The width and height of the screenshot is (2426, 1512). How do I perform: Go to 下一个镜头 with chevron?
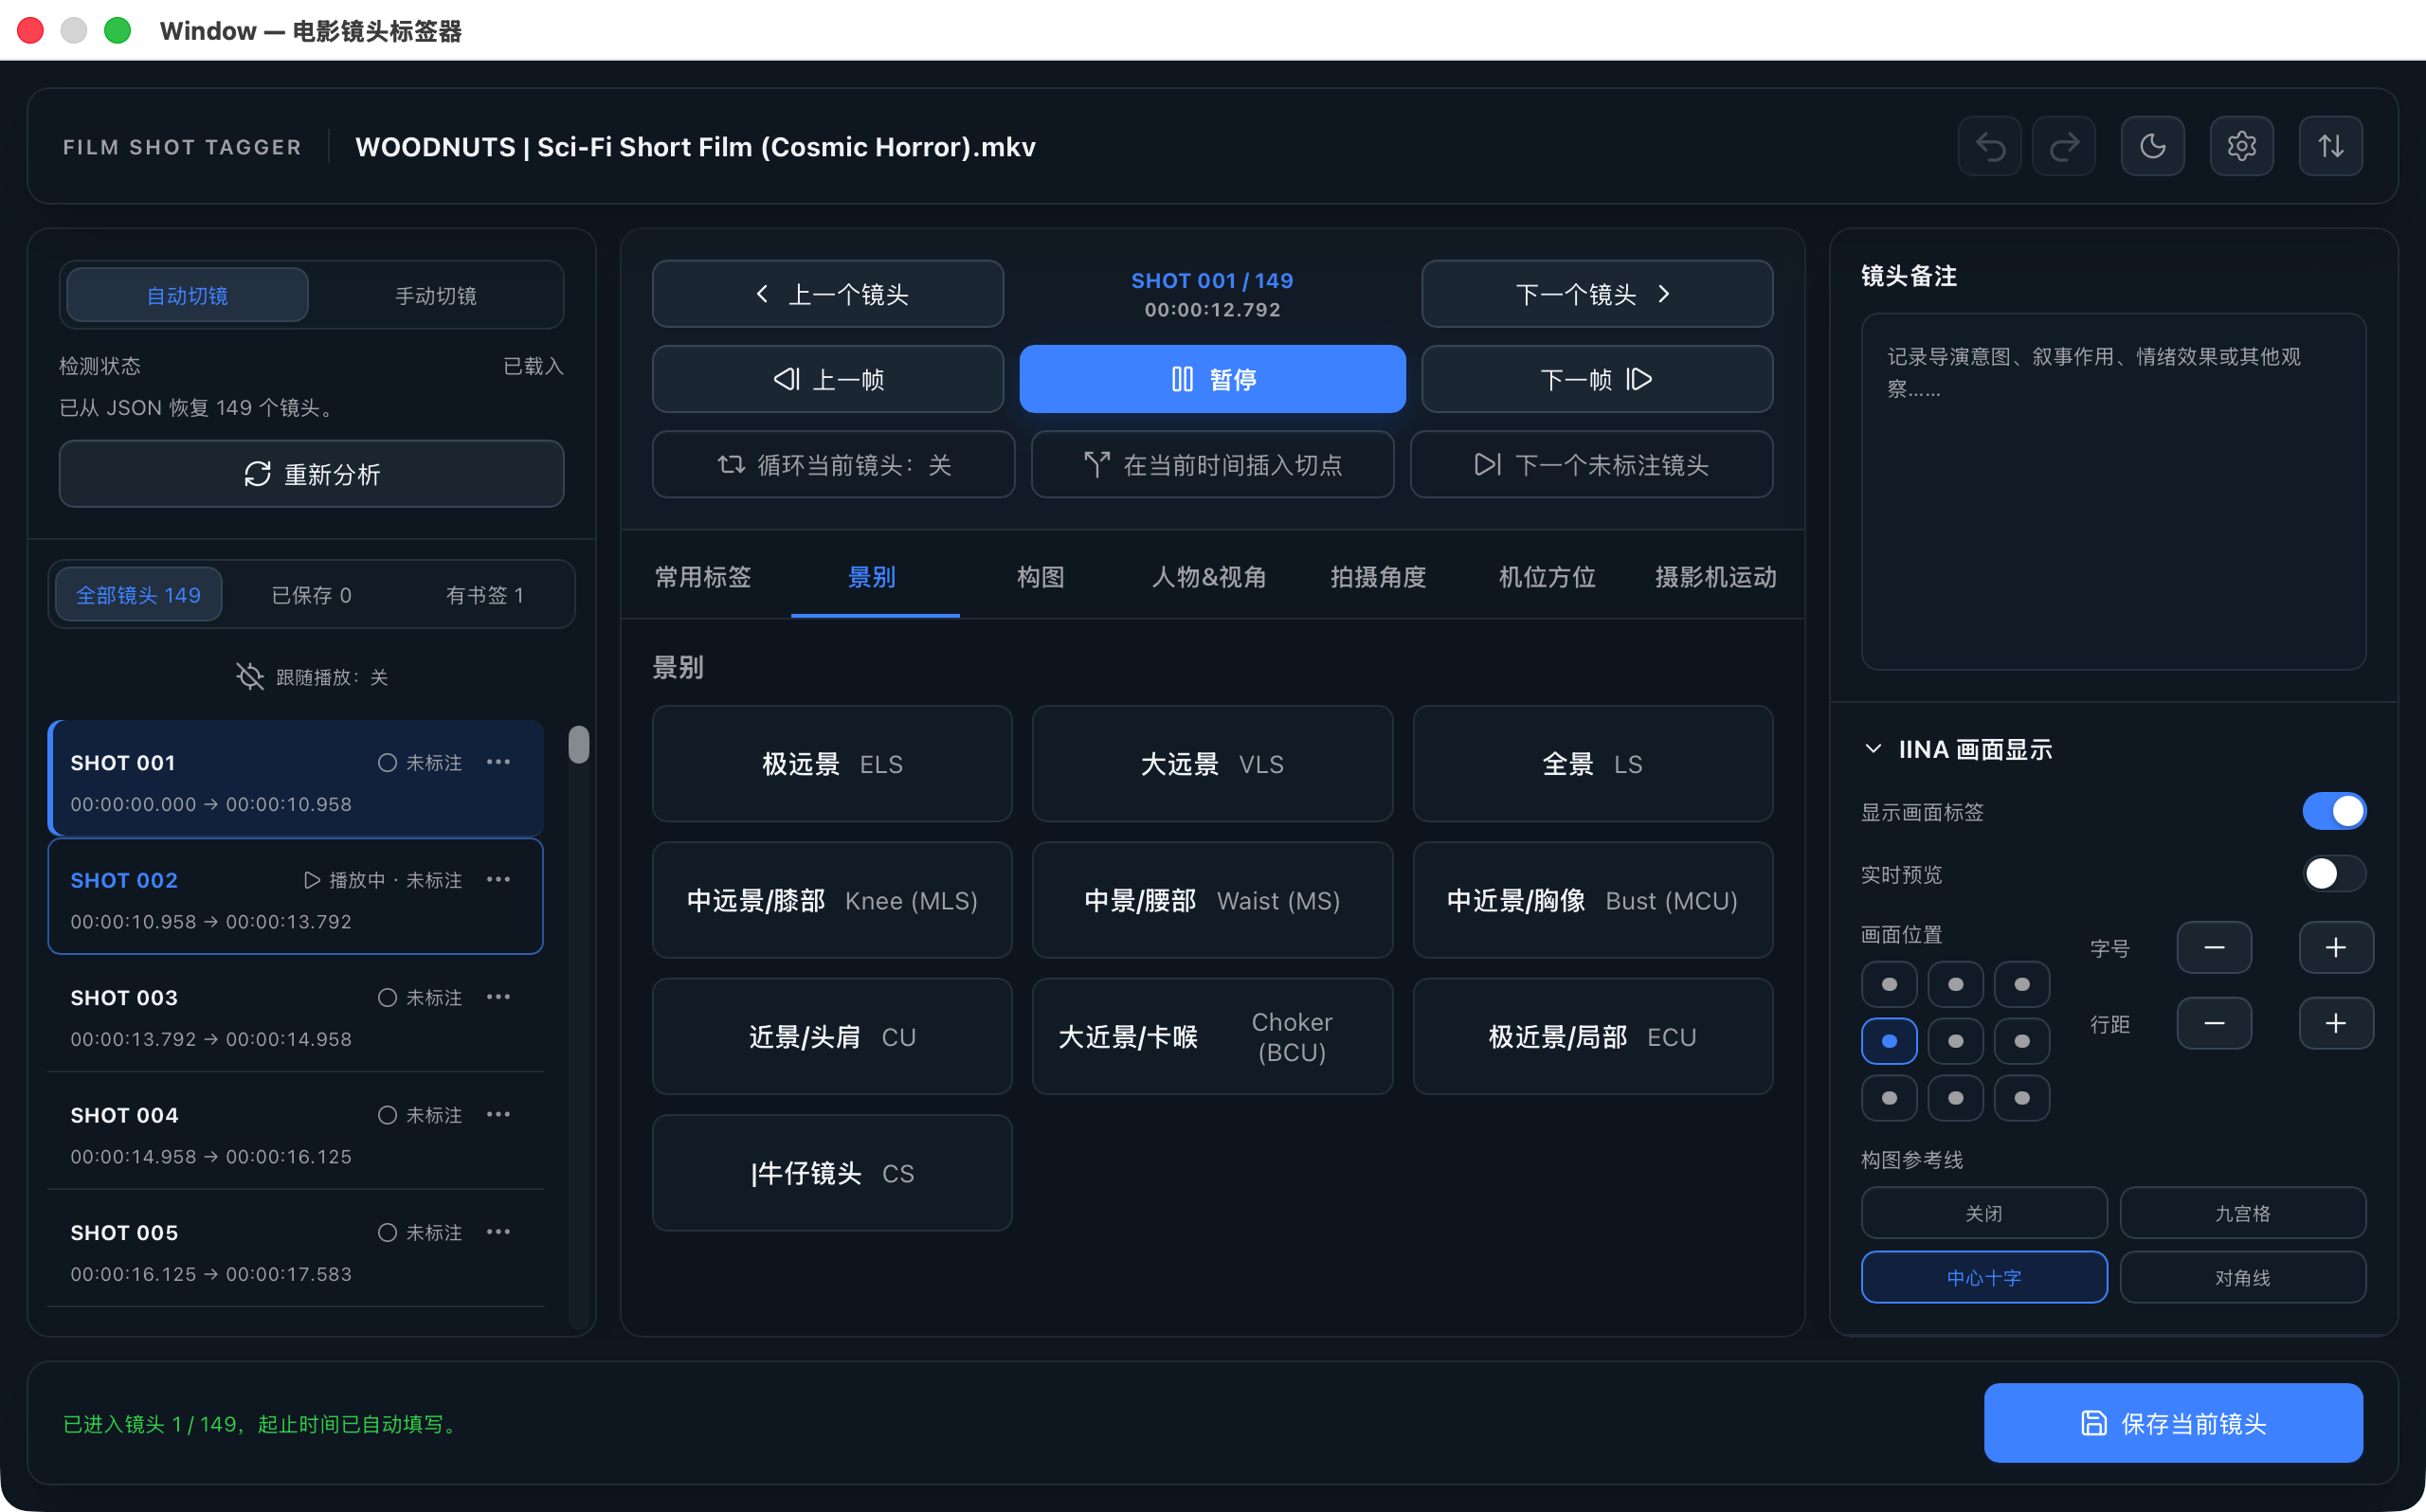click(1596, 294)
